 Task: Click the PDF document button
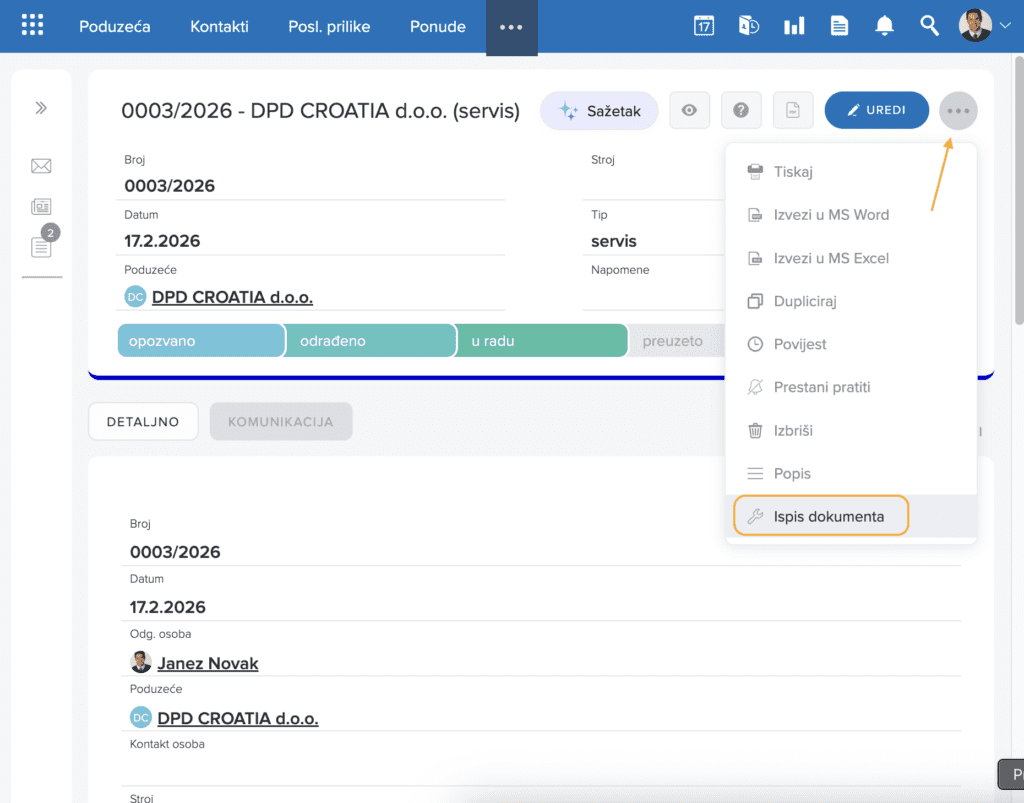(x=793, y=110)
